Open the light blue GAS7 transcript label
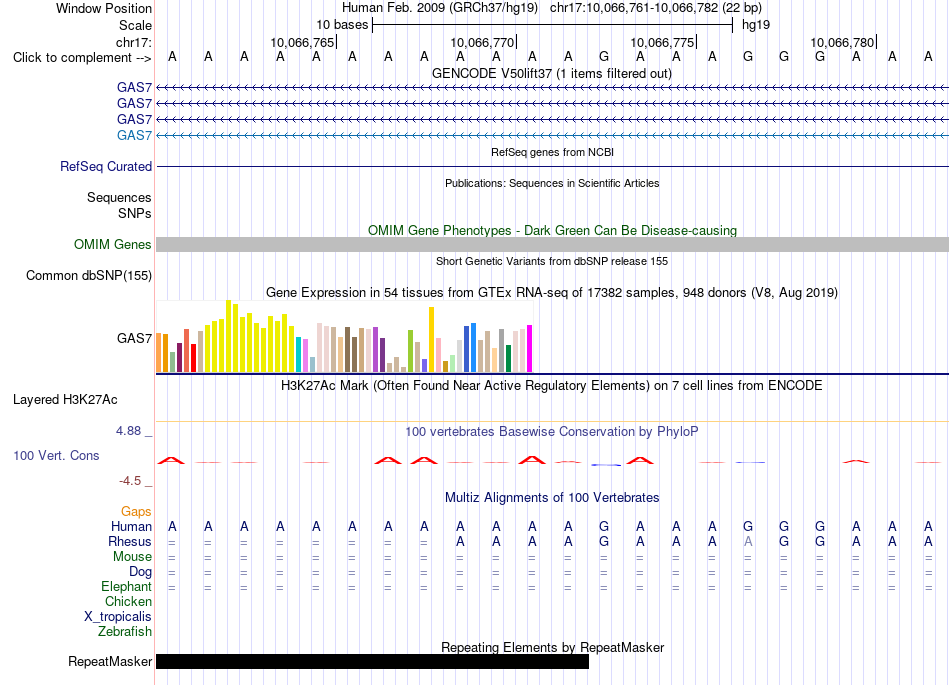This screenshot has height=685, width=950. pyautogui.click(x=134, y=135)
